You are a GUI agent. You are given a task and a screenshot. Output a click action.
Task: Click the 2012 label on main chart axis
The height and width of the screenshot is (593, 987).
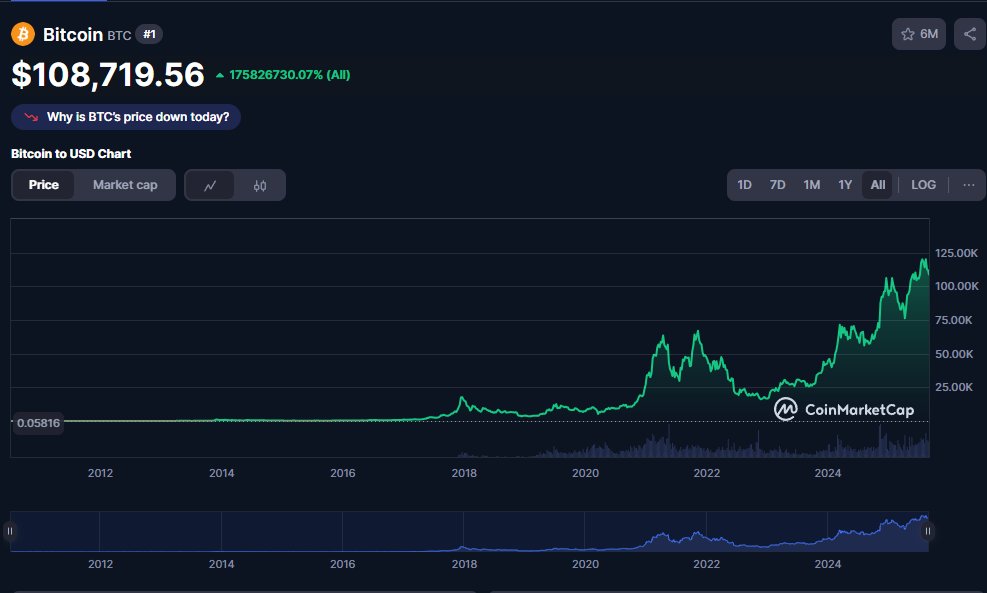click(100, 473)
